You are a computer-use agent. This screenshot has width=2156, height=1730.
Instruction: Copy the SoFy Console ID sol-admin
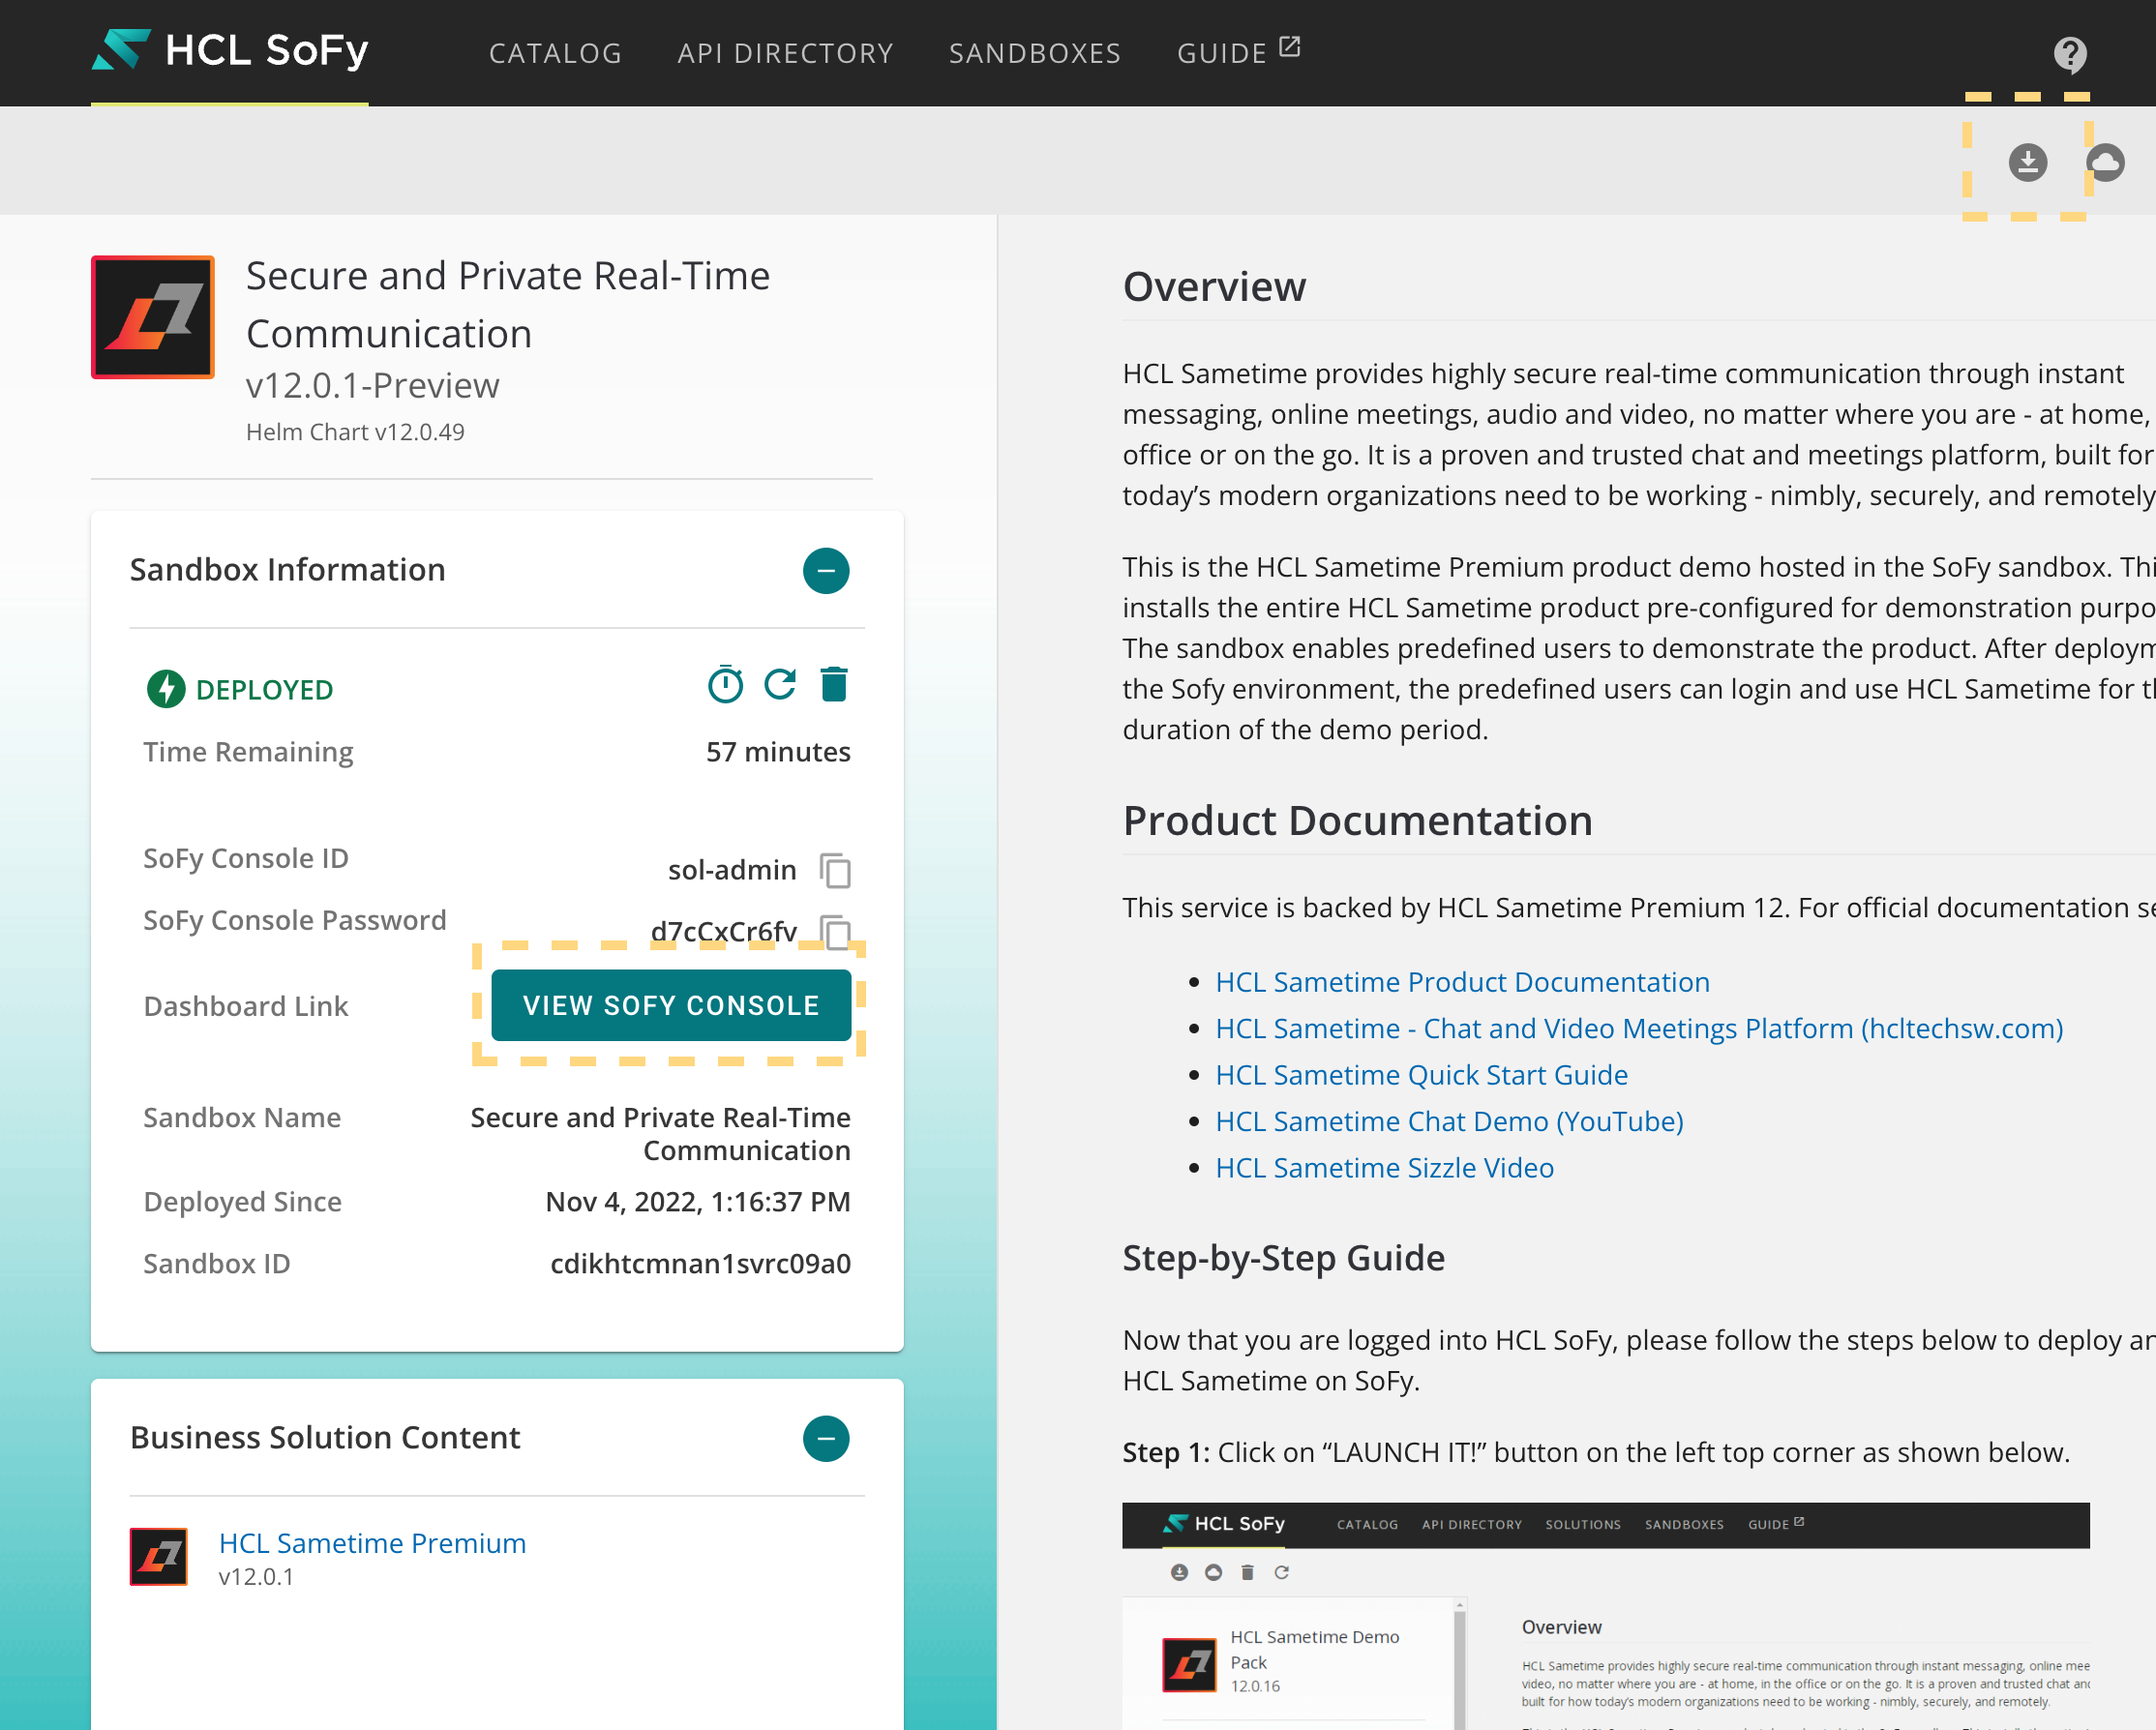click(x=835, y=870)
